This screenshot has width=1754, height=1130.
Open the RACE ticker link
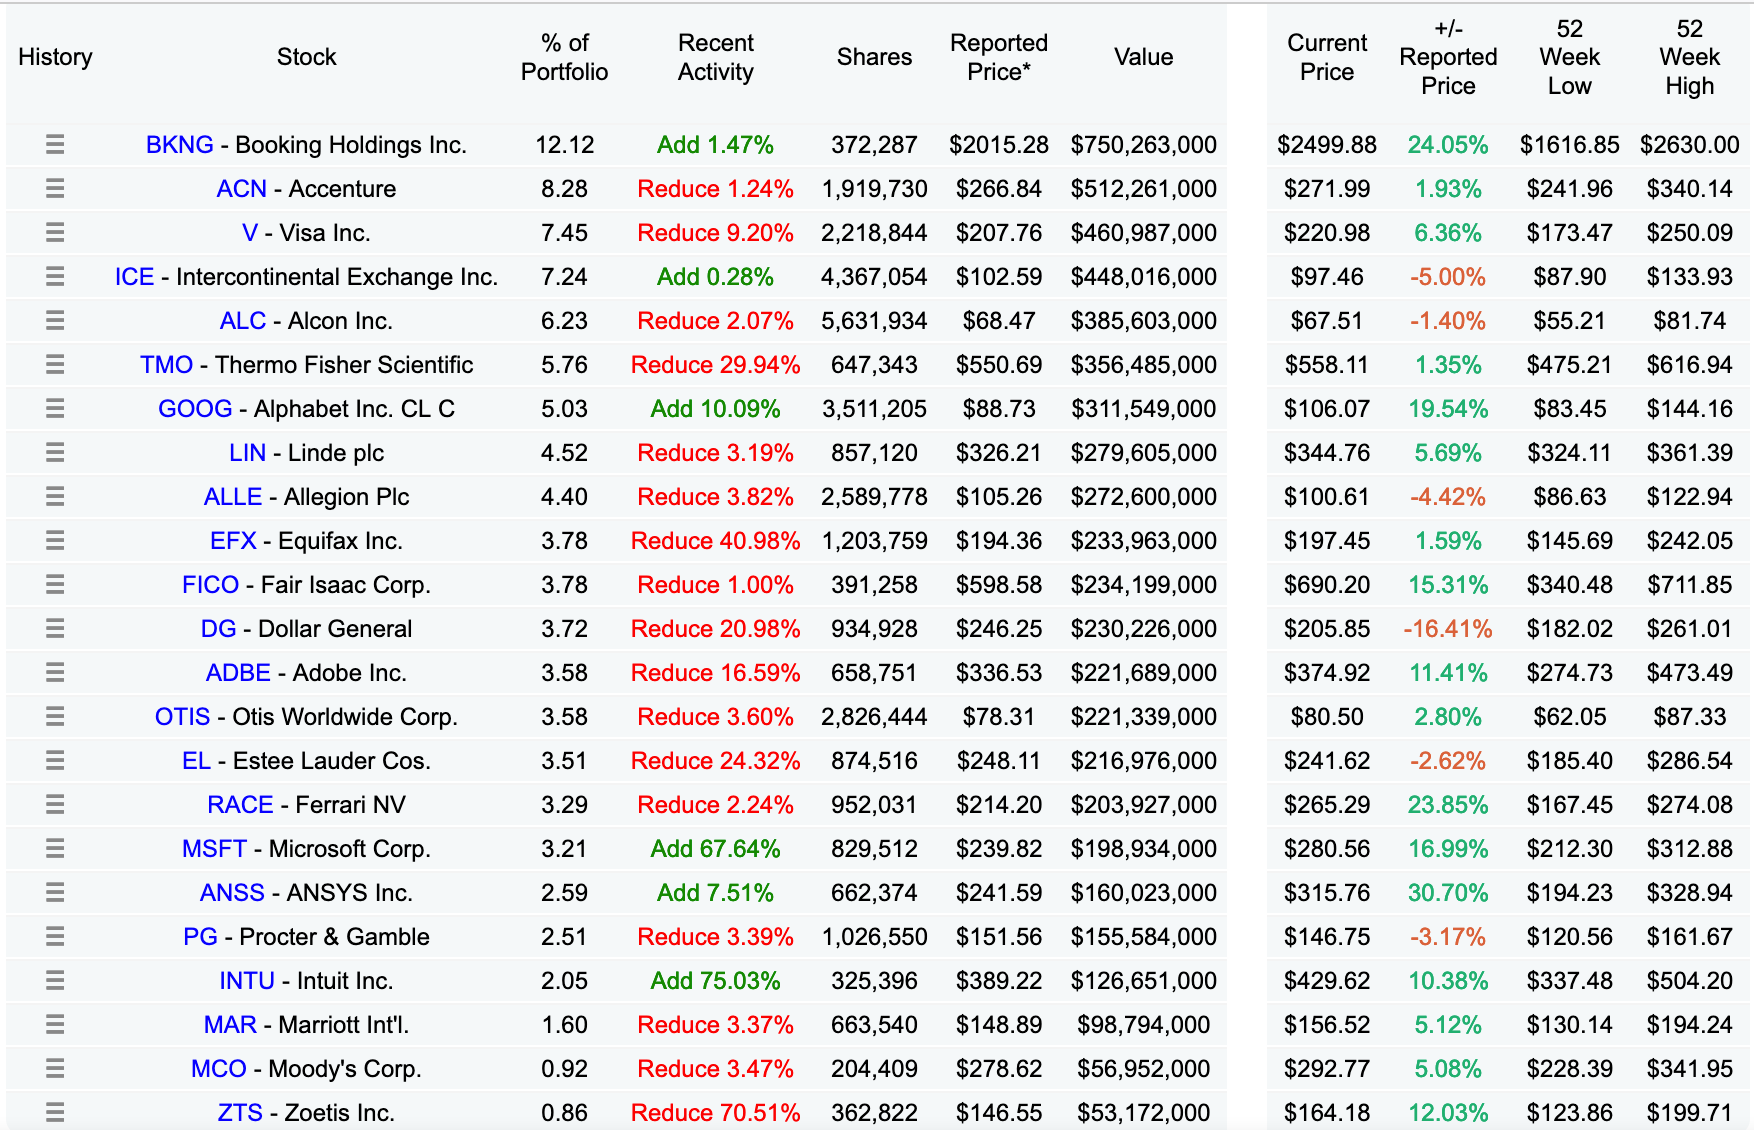[240, 805]
